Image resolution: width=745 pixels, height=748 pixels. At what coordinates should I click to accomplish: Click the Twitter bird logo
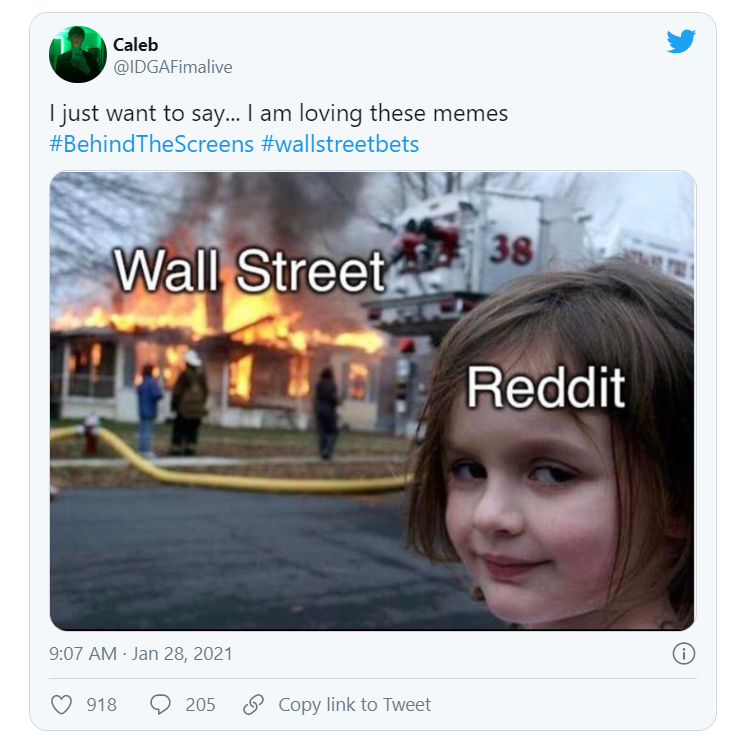(x=681, y=41)
